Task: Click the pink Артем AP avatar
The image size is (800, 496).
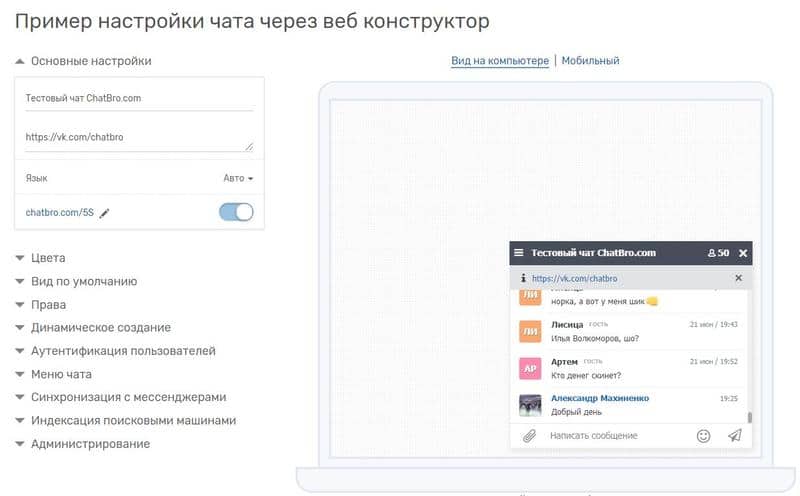Action: [x=530, y=368]
